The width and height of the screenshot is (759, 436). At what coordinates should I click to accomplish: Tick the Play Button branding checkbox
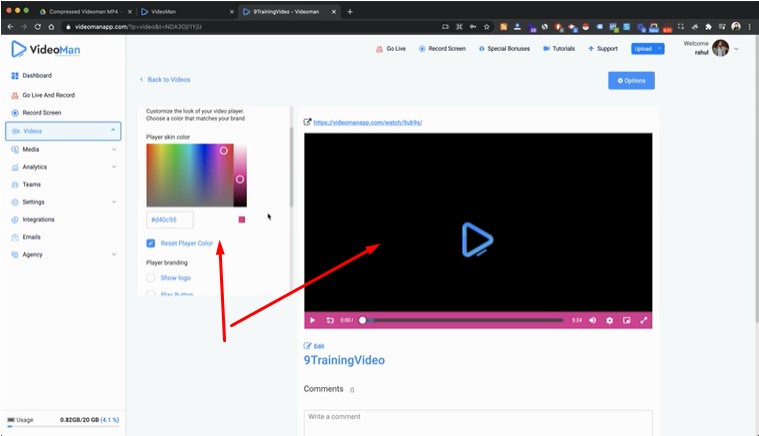[151, 294]
